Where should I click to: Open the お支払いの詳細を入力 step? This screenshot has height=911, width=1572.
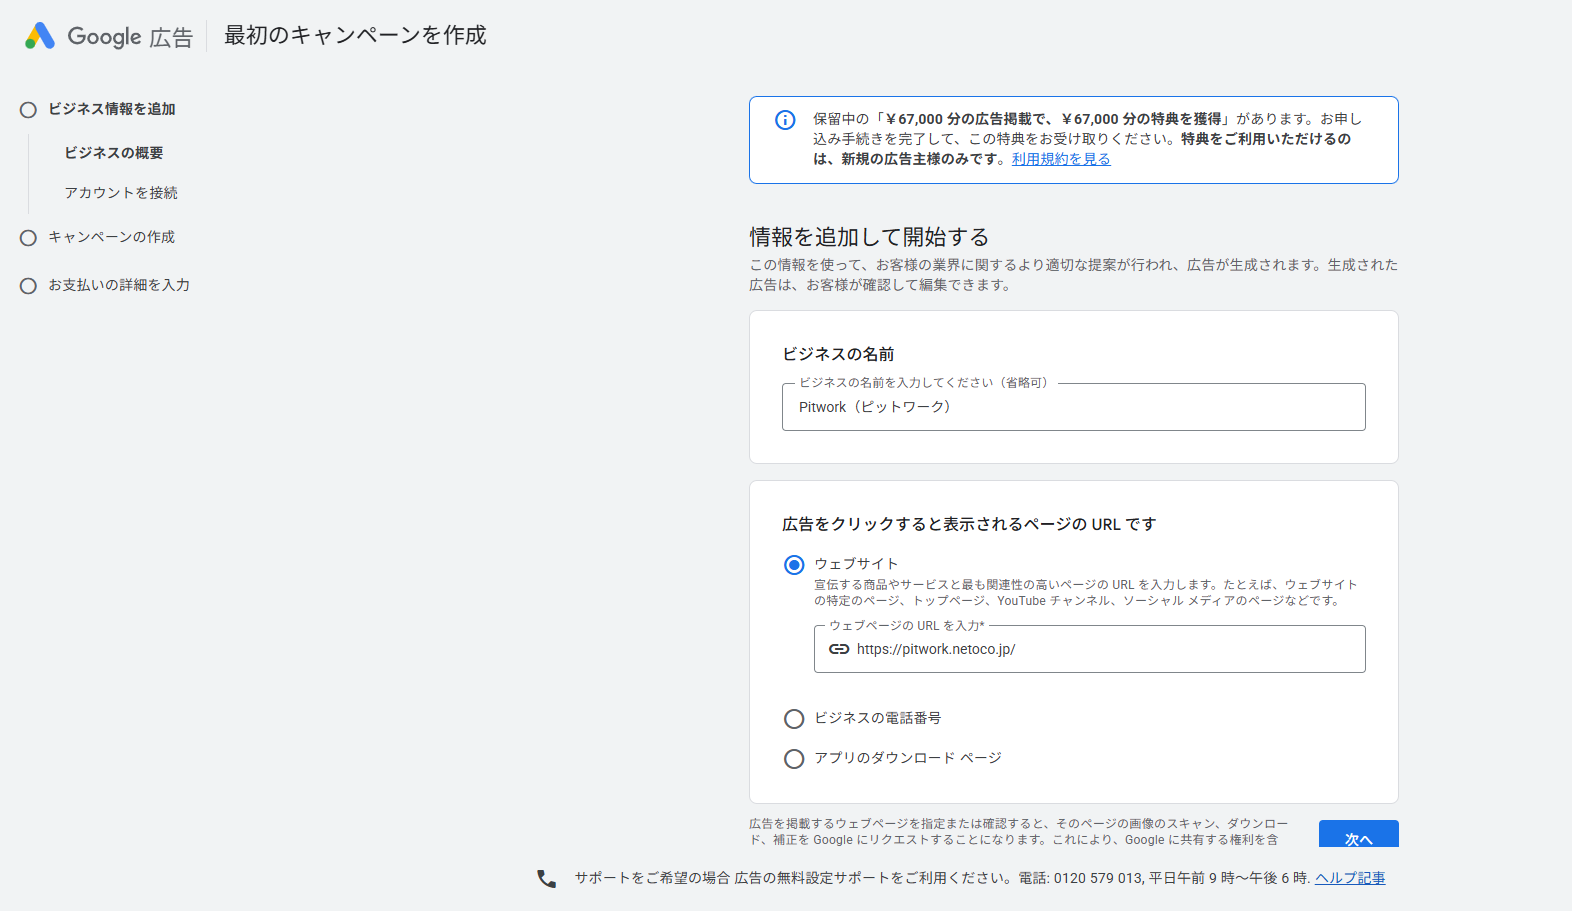[x=119, y=285]
